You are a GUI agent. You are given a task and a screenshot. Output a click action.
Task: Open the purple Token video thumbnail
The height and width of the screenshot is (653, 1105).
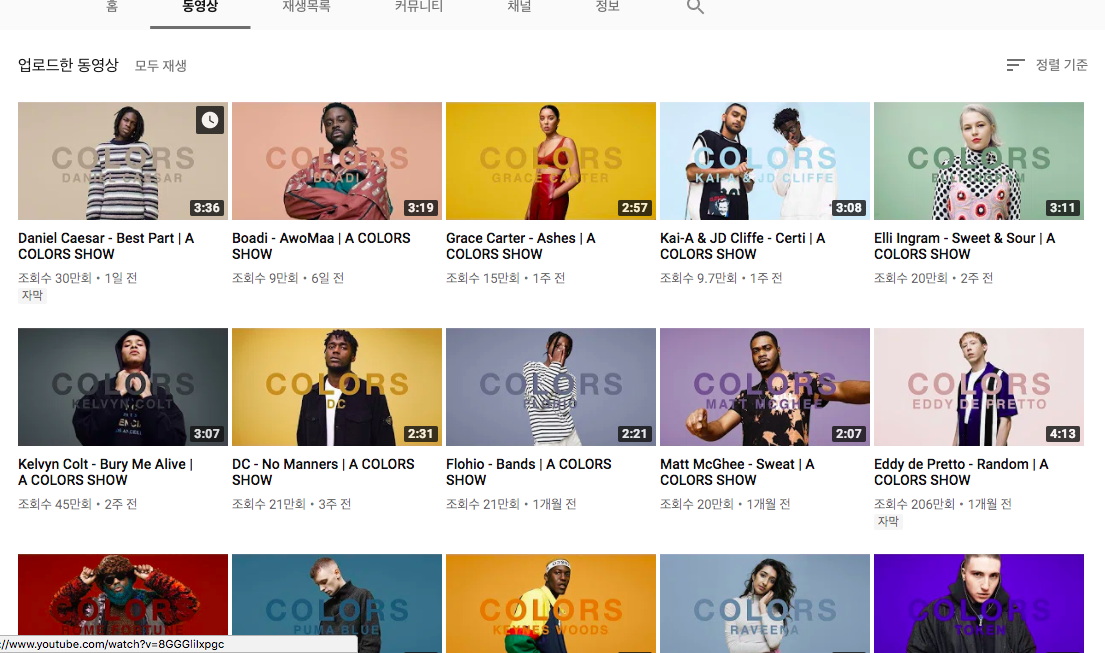click(979, 604)
